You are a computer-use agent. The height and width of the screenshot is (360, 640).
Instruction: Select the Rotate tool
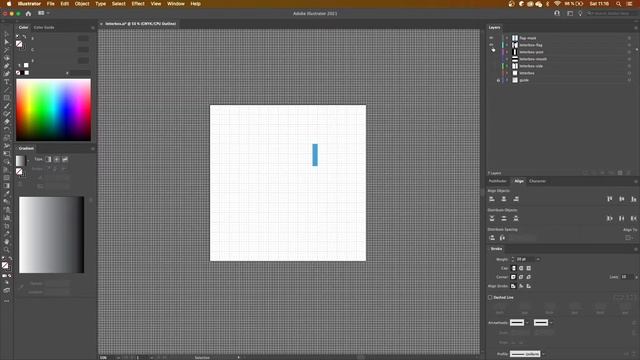coord(7,130)
